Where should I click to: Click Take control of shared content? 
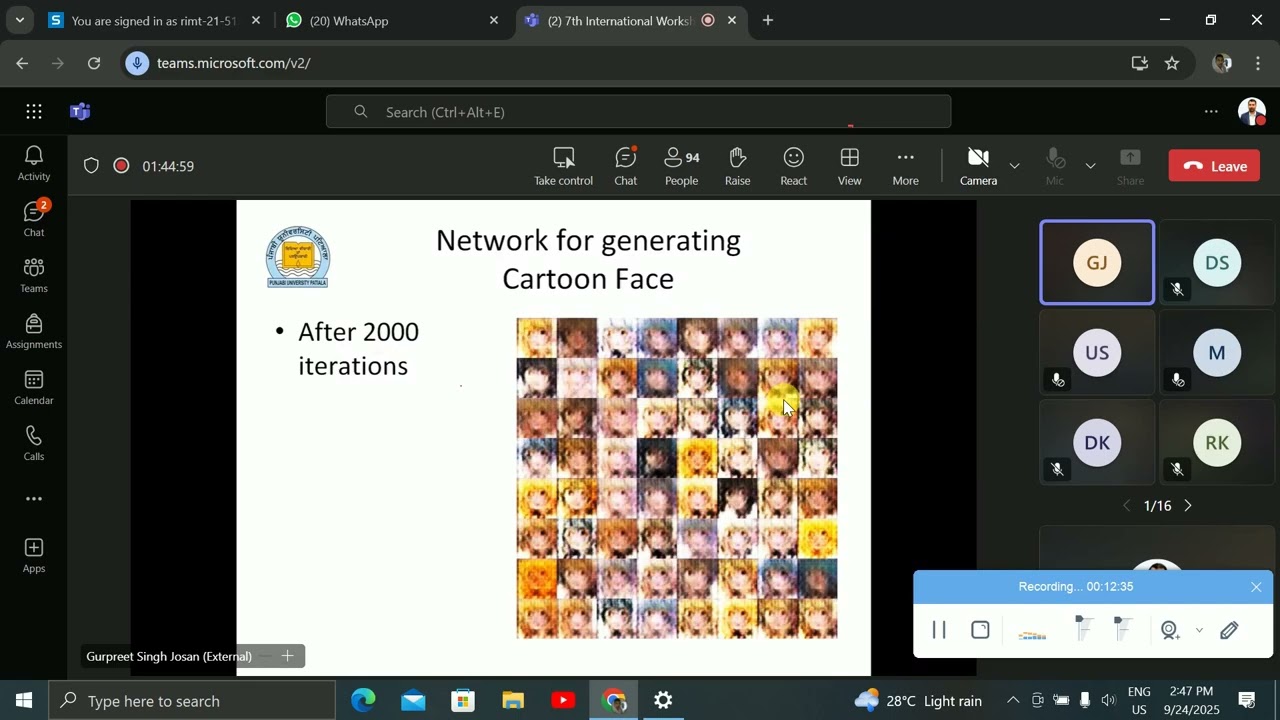(563, 166)
